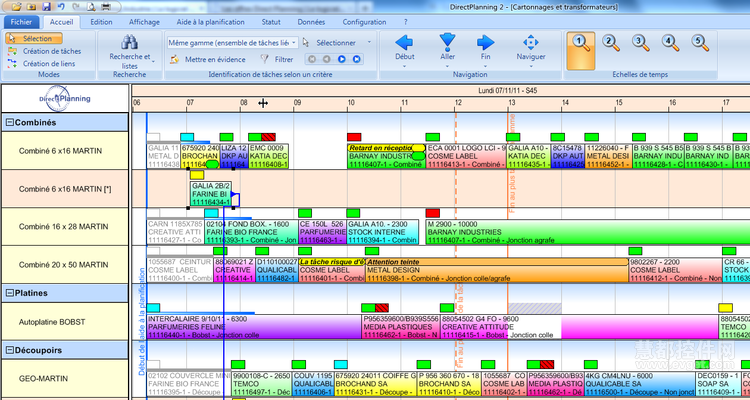The height and width of the screenshot is (400, 750).
Task: Expand the Recherche et listes dropdown arrow
Action: point(153,62)
